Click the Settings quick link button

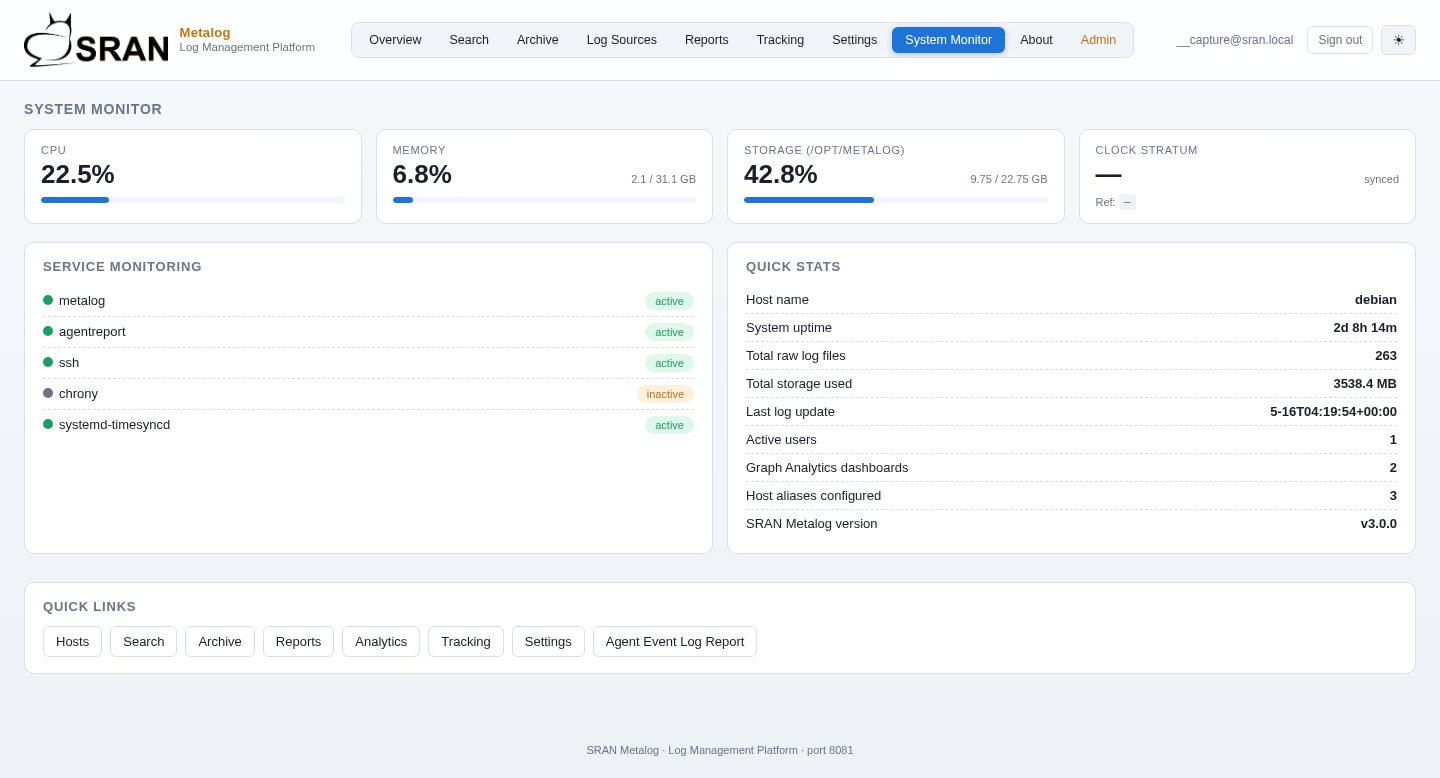(x=548, y=642)
